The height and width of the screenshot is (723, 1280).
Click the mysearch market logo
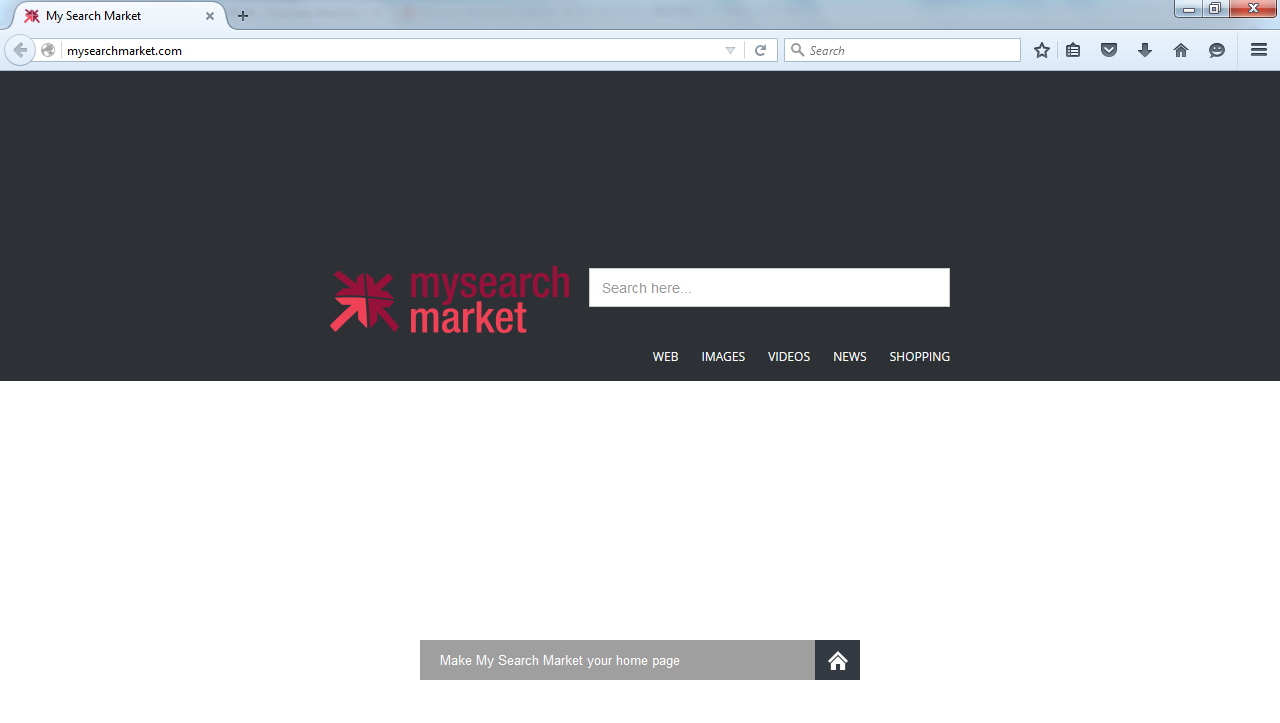point(450,299)
